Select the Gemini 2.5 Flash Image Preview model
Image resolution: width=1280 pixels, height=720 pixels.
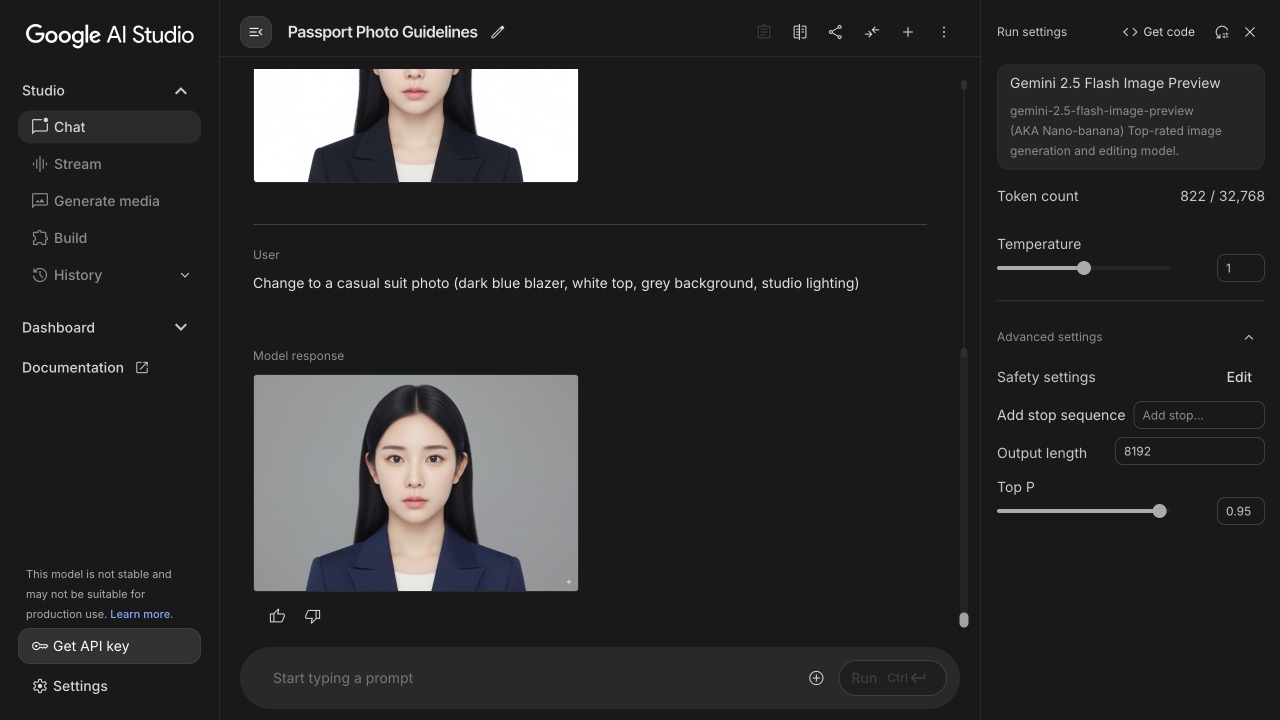1131,117
